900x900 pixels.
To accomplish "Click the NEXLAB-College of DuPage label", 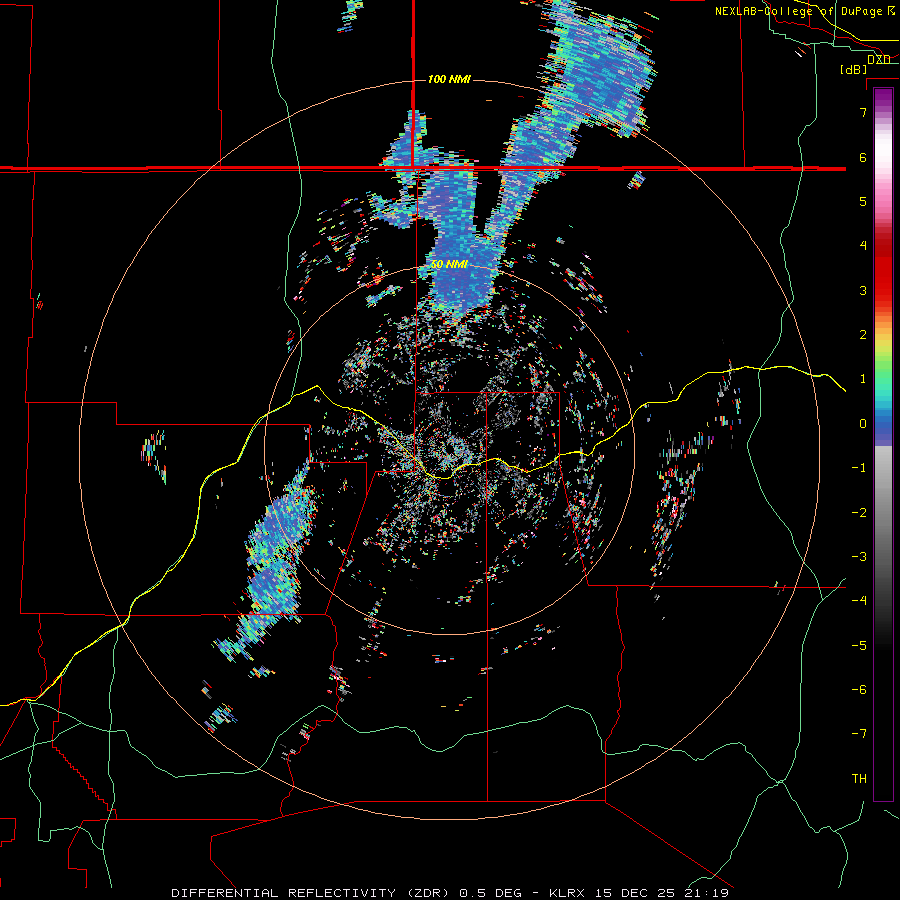I will (800, 11).
